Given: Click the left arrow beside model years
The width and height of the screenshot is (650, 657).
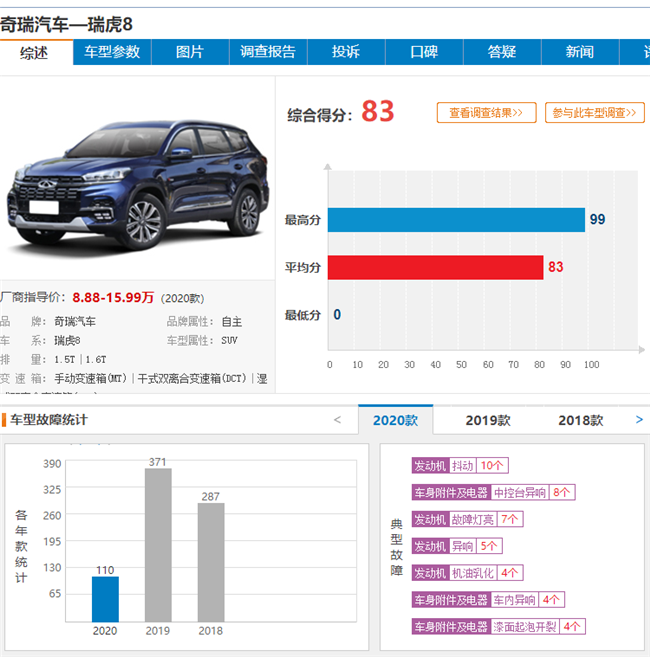Looking at the screenshot, I should pos(338,420).
